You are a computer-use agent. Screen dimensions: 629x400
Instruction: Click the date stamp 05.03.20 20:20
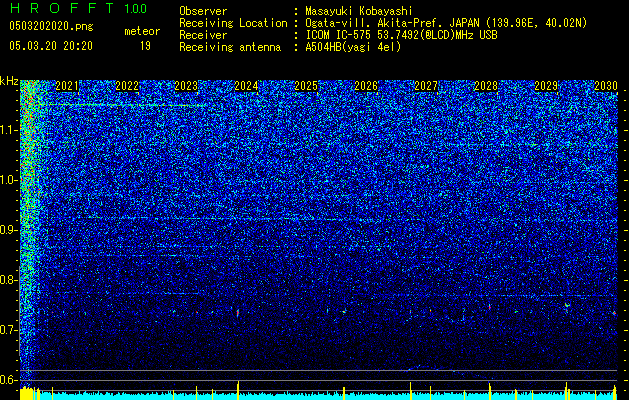pos(51,46)
